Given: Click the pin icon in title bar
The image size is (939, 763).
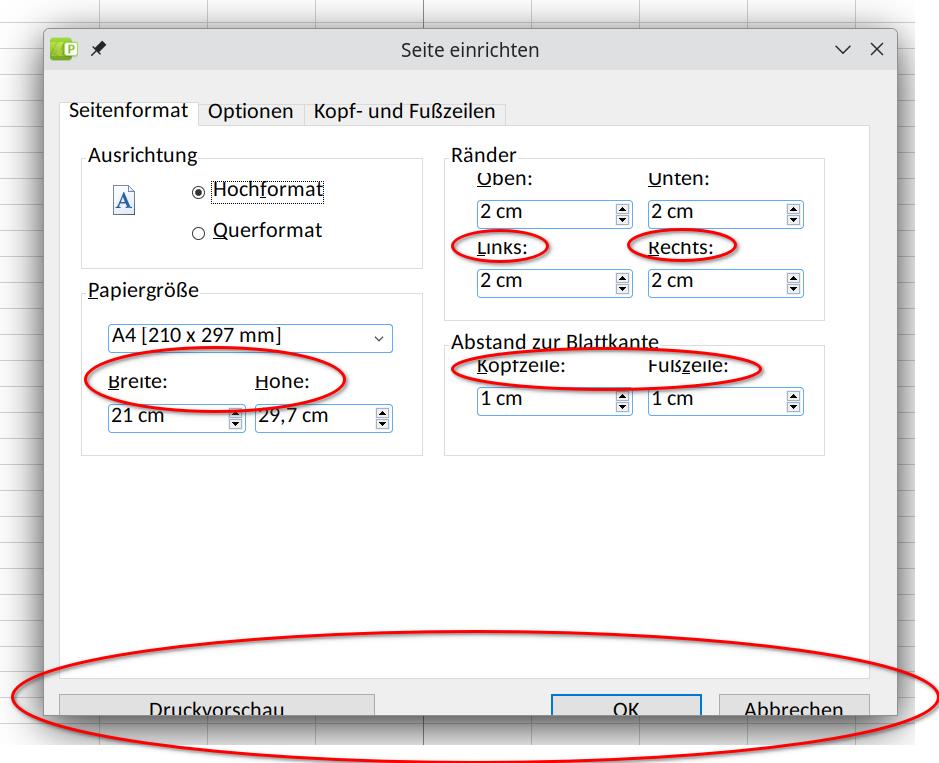Looking at the screenshot, I should click(x=98, y=49).
